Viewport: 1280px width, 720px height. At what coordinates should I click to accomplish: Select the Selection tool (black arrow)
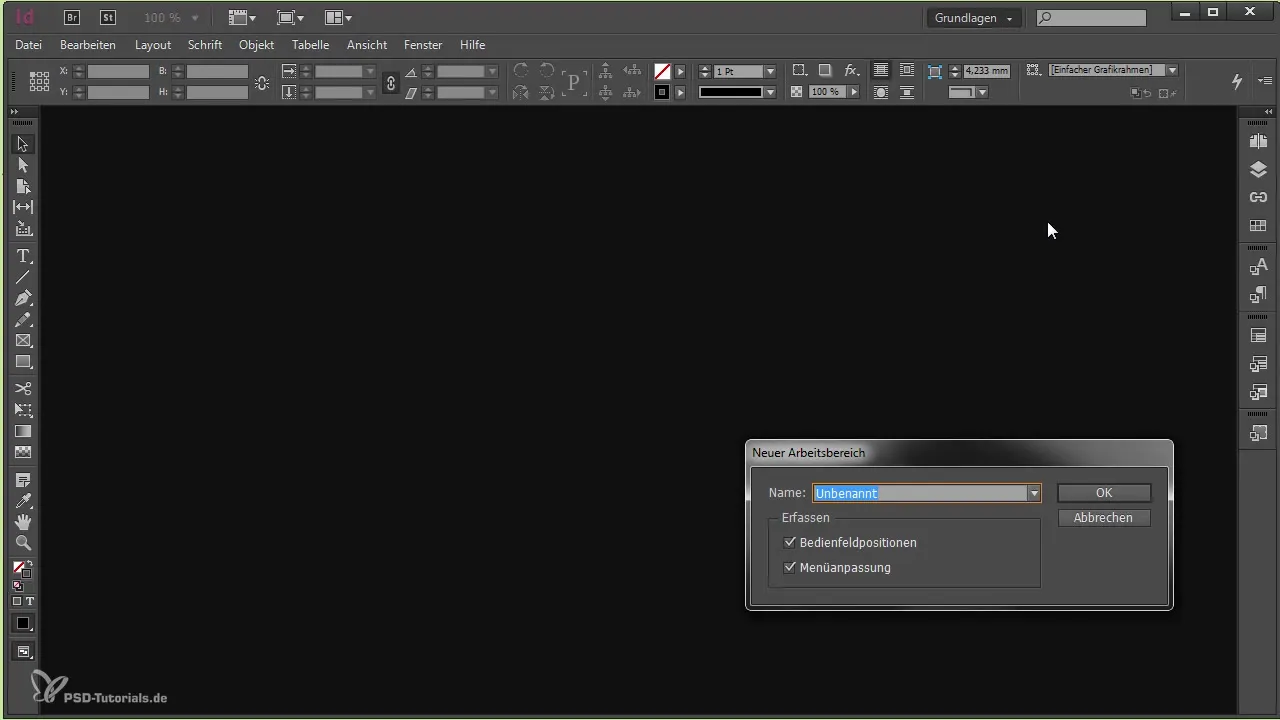tap(23, 144)
